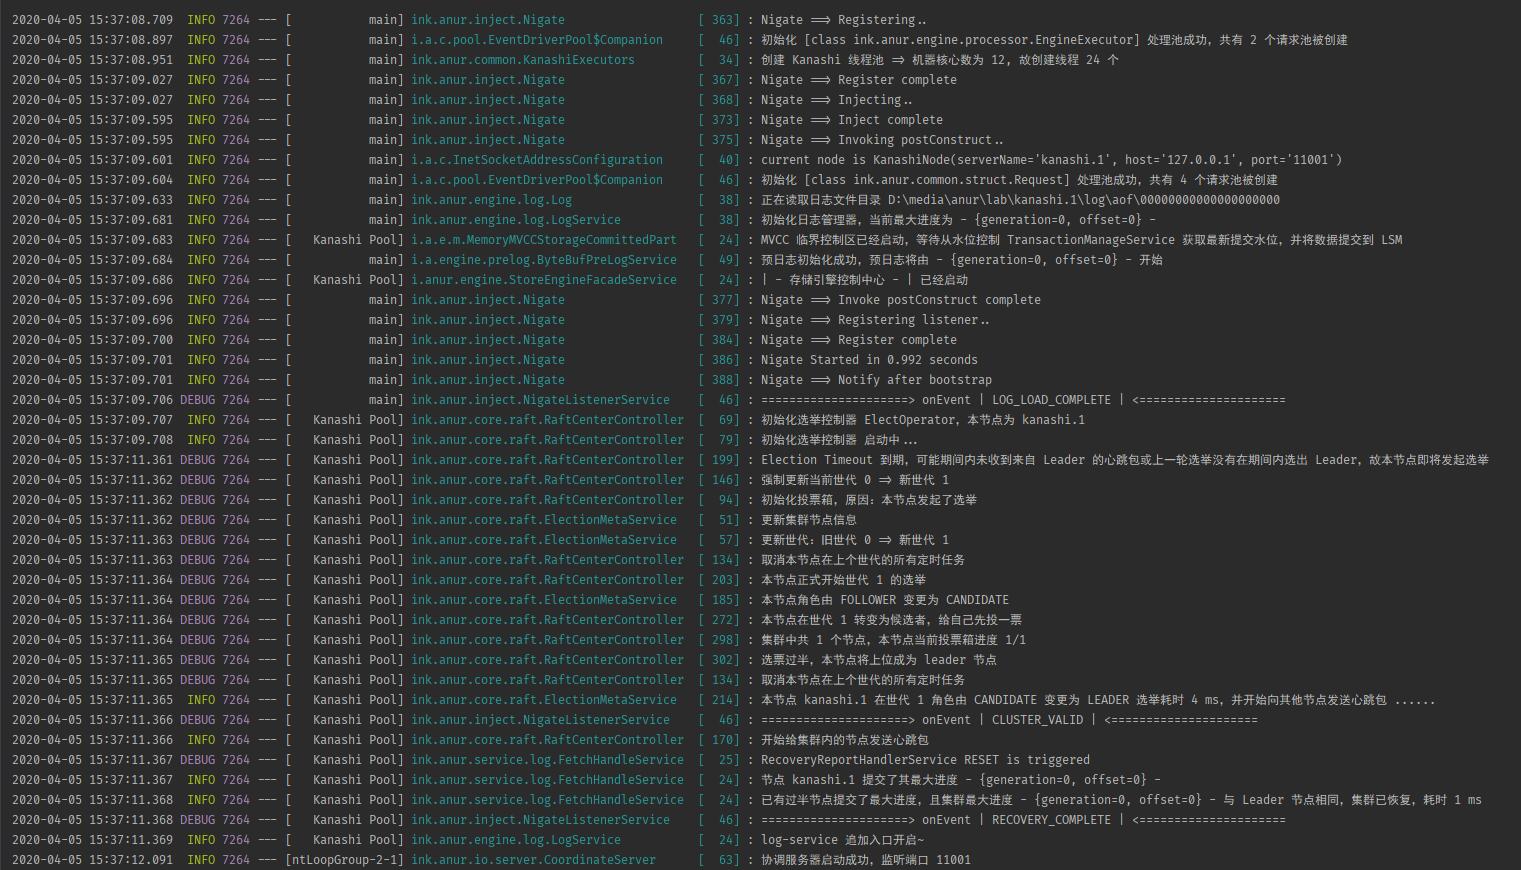
Task: Select the 'FOLLOWER 变更为 CANDIDATE' message
Action: pyautogui.click(x=884, y=600)
